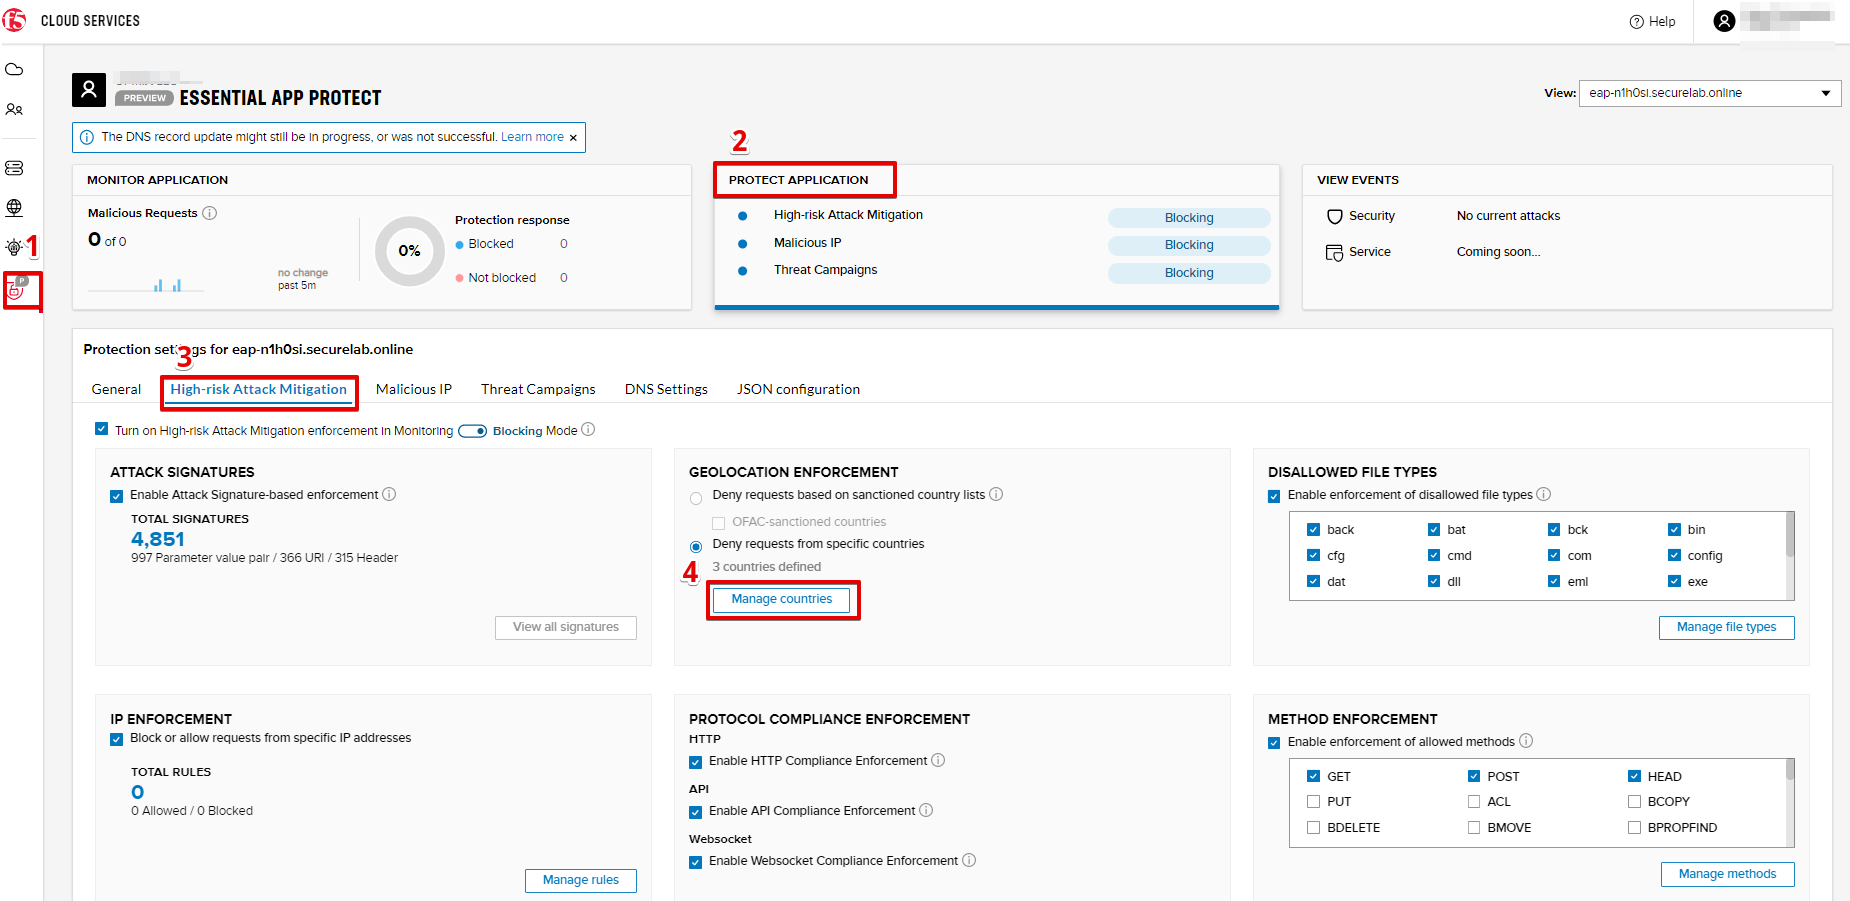This screenshot has width=1850, height=901.
Task: Select the View Events card header
Action: pyautogui.click(x=1358, y=180)
